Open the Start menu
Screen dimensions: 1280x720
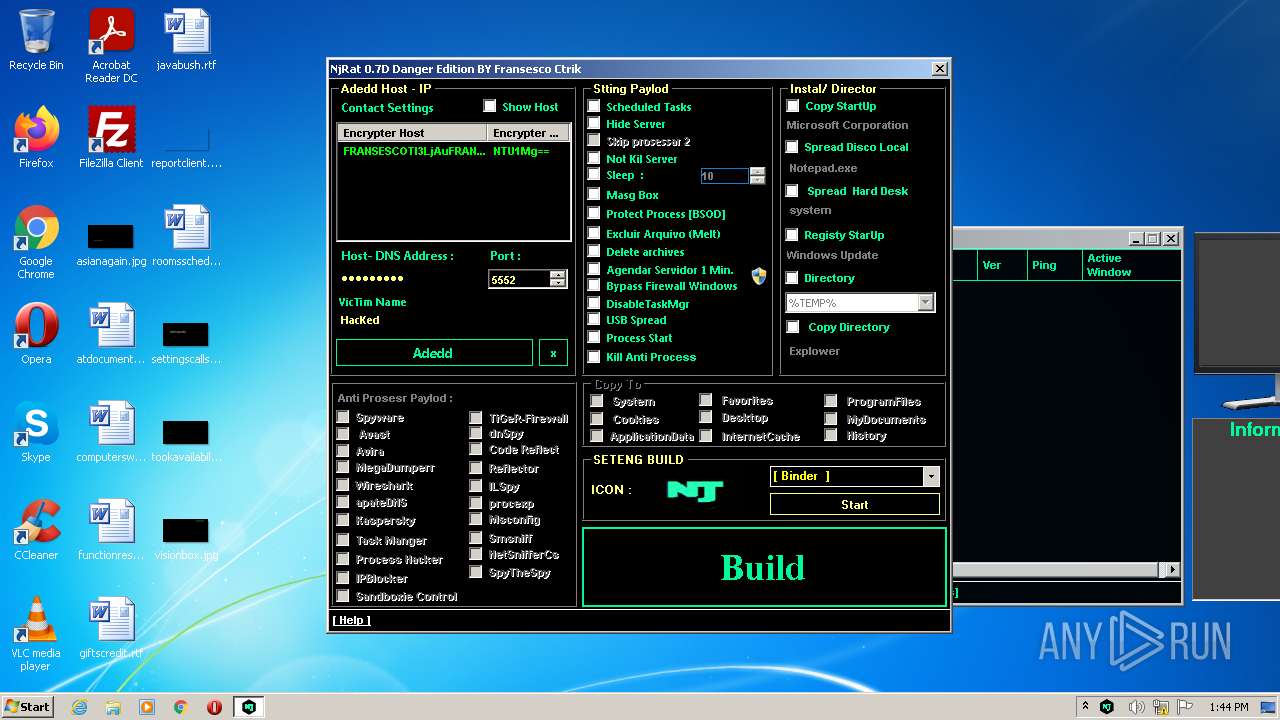[x=27, y=707]
